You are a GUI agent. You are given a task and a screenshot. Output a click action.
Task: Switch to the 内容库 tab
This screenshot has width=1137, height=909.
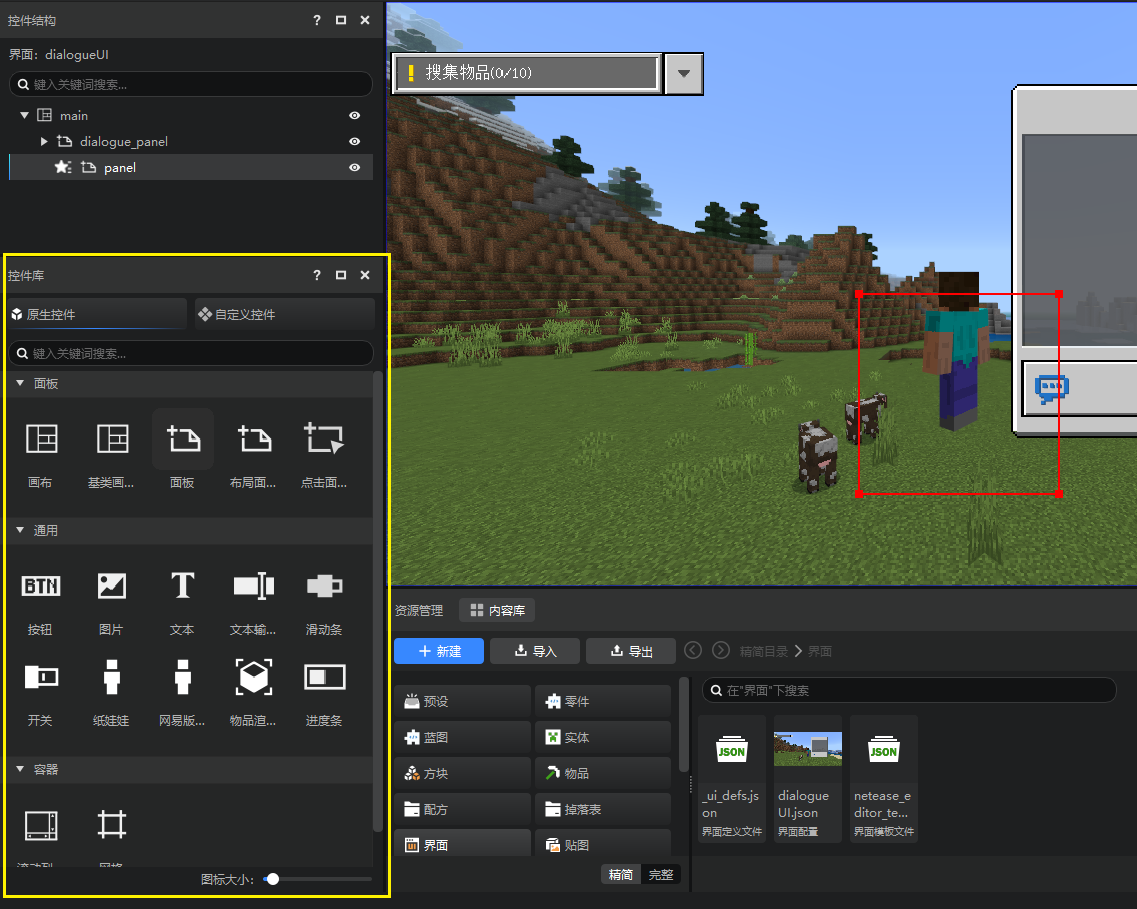click(x=497, y=610)
